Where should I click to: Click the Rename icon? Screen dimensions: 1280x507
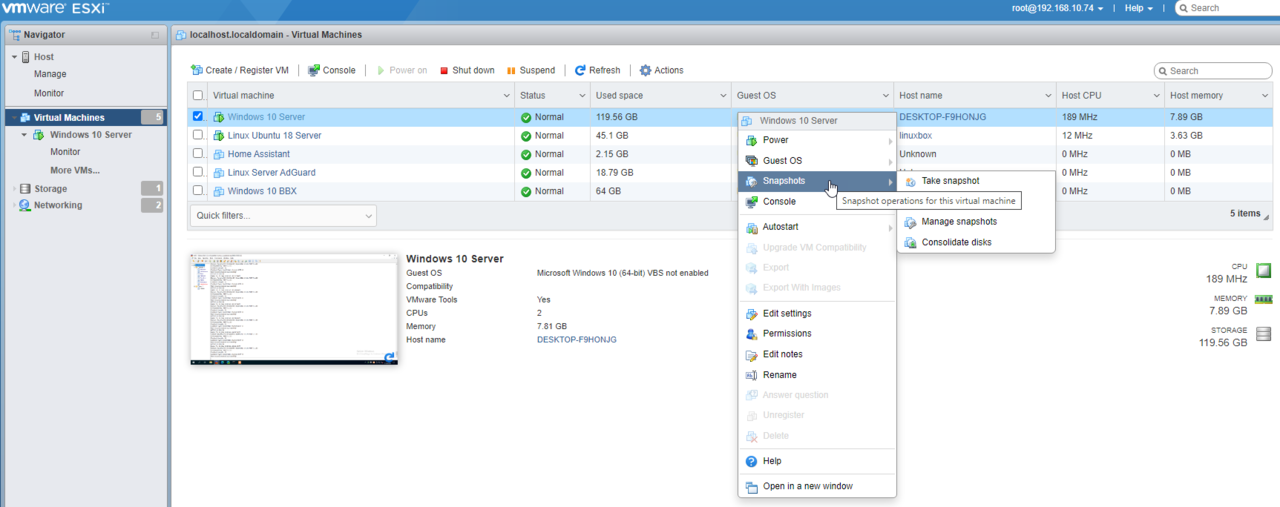751,375
